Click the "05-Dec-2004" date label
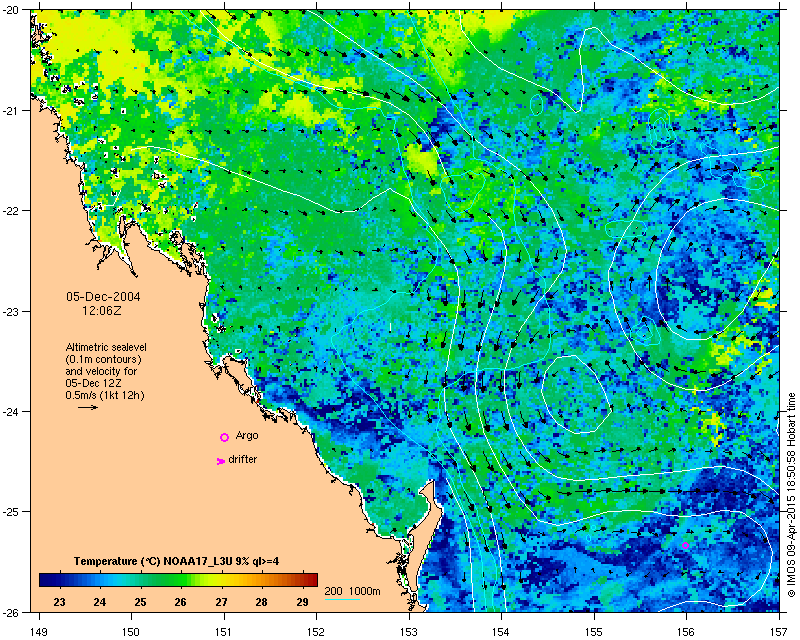 (x=103, y=297)
